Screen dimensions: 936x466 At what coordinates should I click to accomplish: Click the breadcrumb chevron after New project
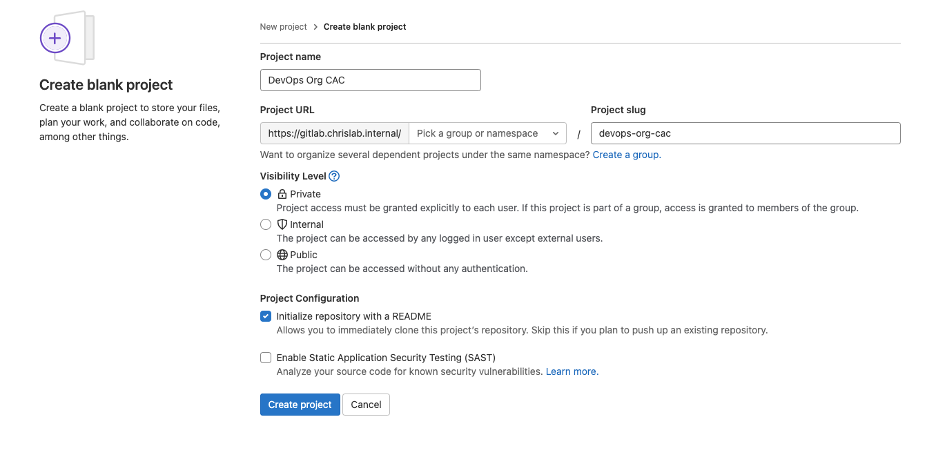[x=315, y=27]
